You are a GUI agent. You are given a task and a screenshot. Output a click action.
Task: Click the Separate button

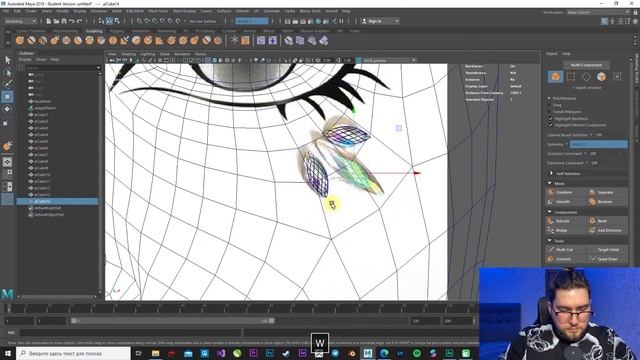[608, 192]
